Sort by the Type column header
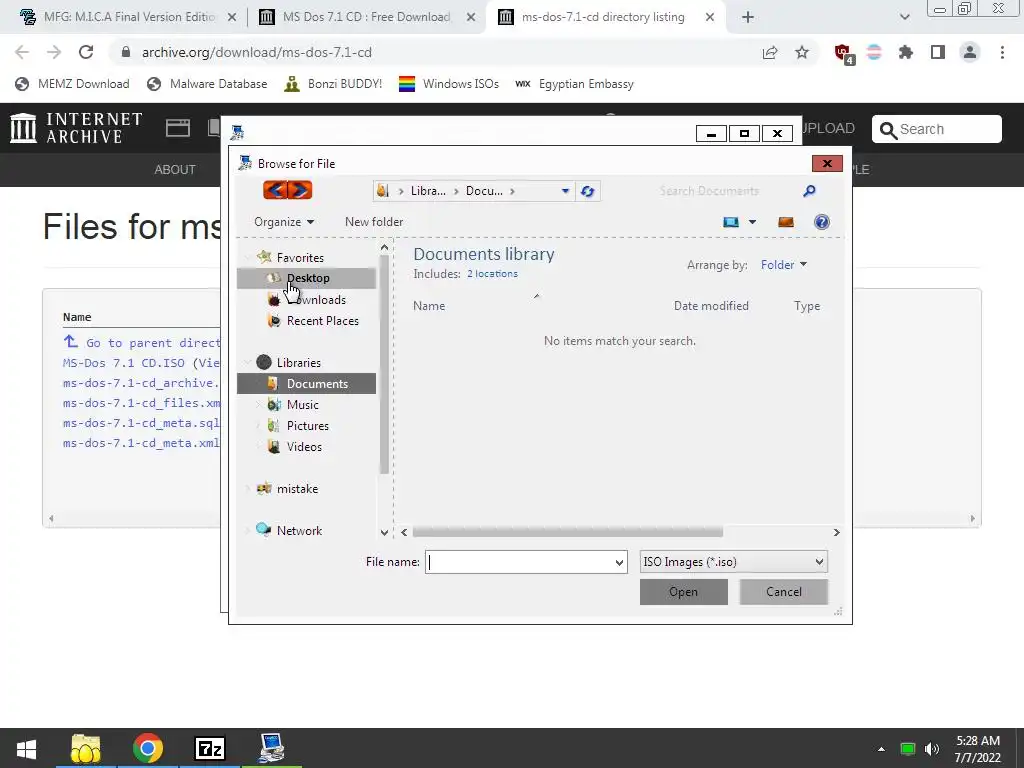 pos(807,306)
